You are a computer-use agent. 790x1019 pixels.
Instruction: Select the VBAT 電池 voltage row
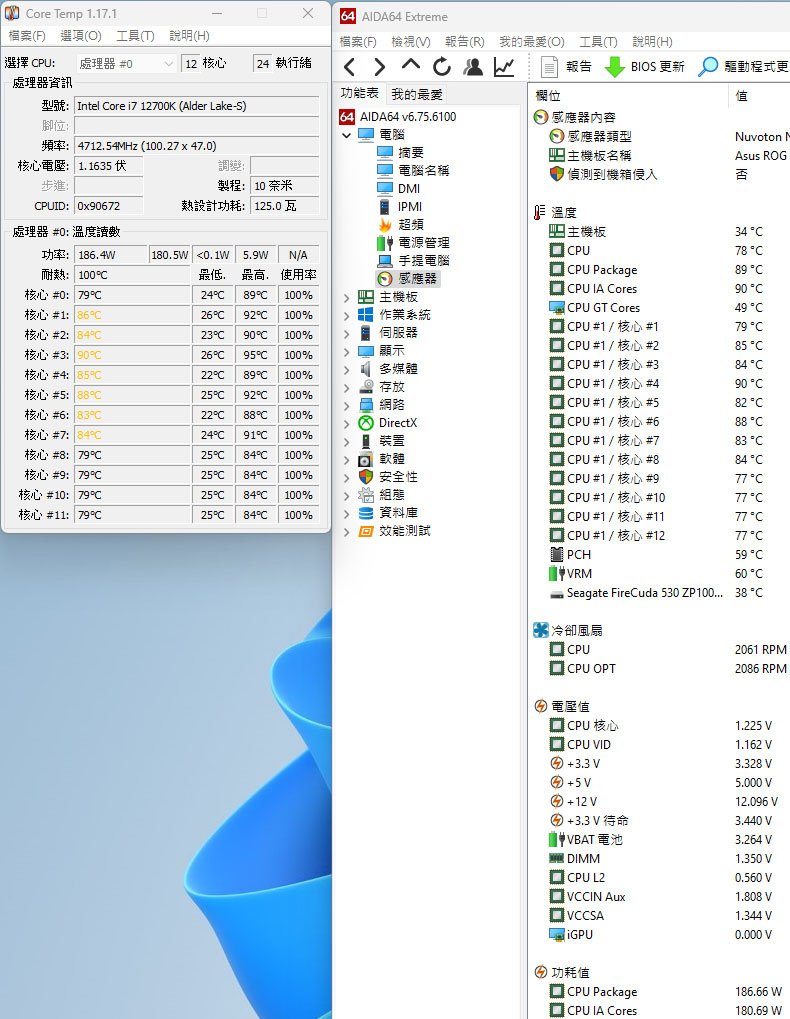(x=660, y=839)
